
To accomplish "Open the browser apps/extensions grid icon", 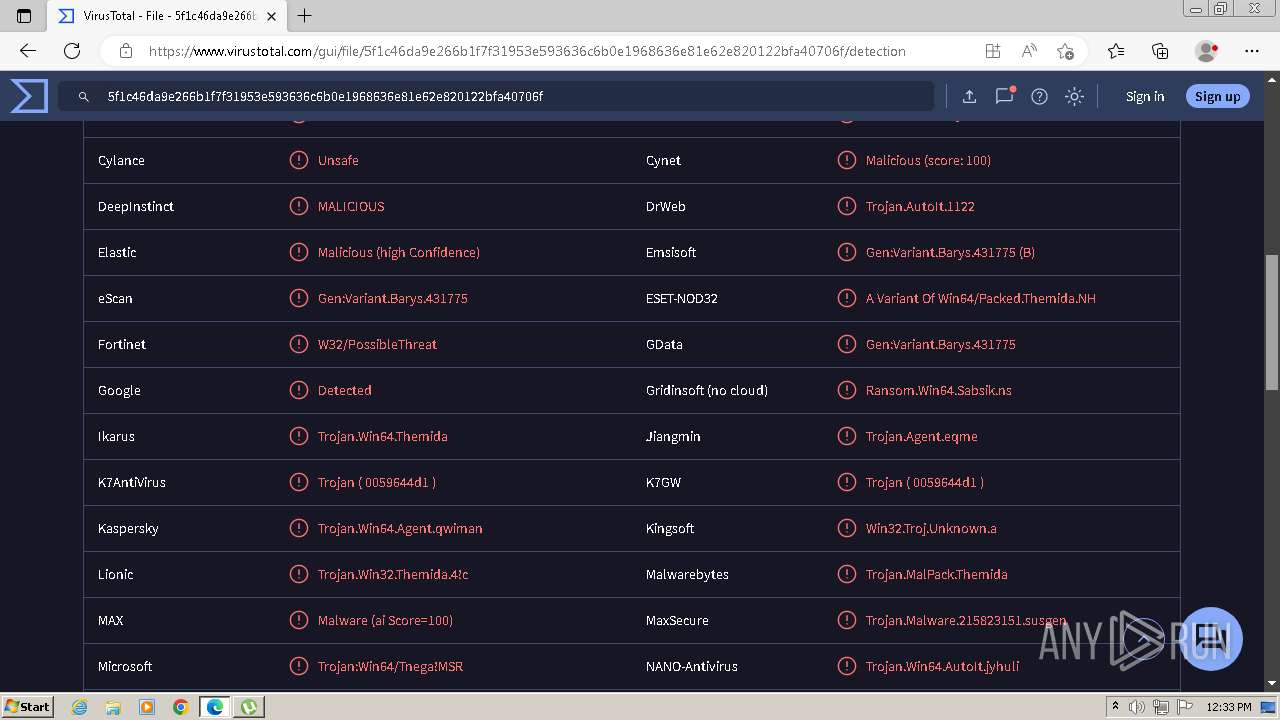I will [x=992, y=51].
